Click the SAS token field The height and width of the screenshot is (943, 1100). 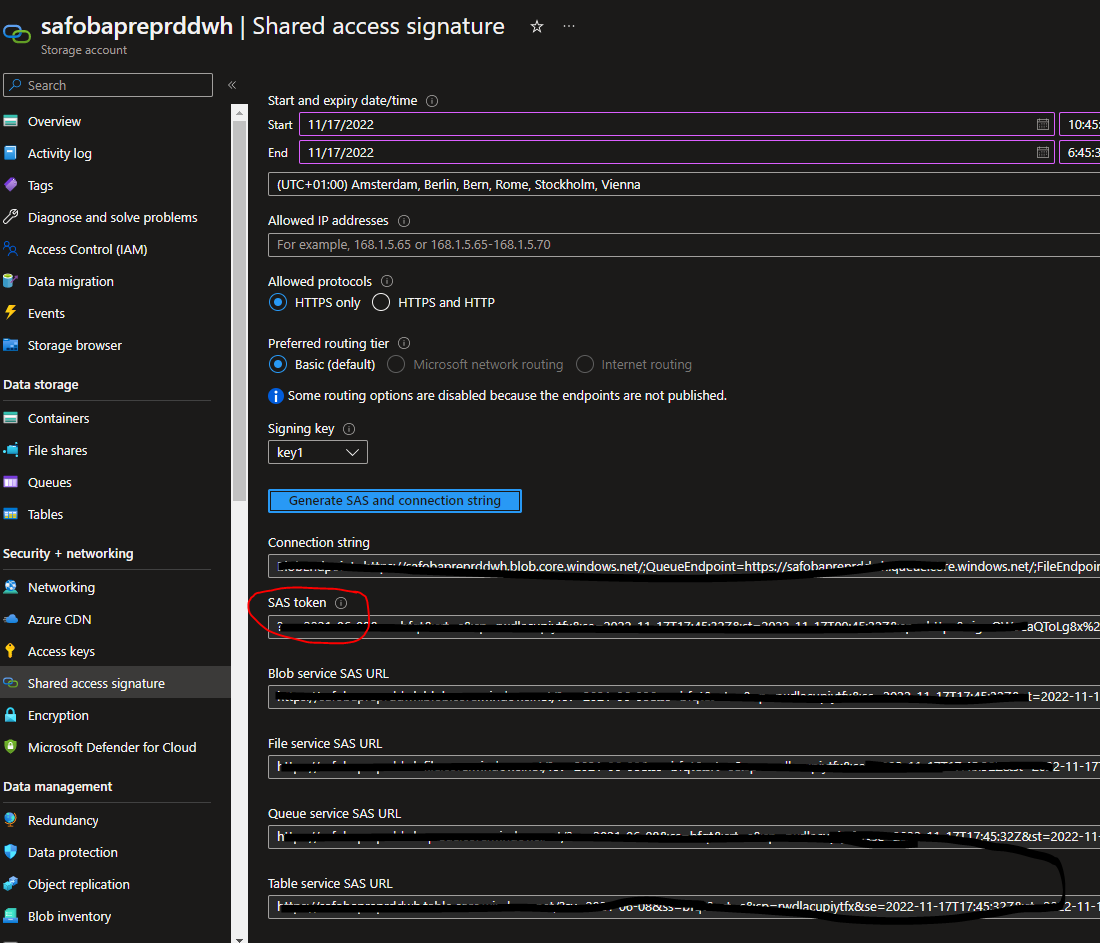[x=684, y=627]
